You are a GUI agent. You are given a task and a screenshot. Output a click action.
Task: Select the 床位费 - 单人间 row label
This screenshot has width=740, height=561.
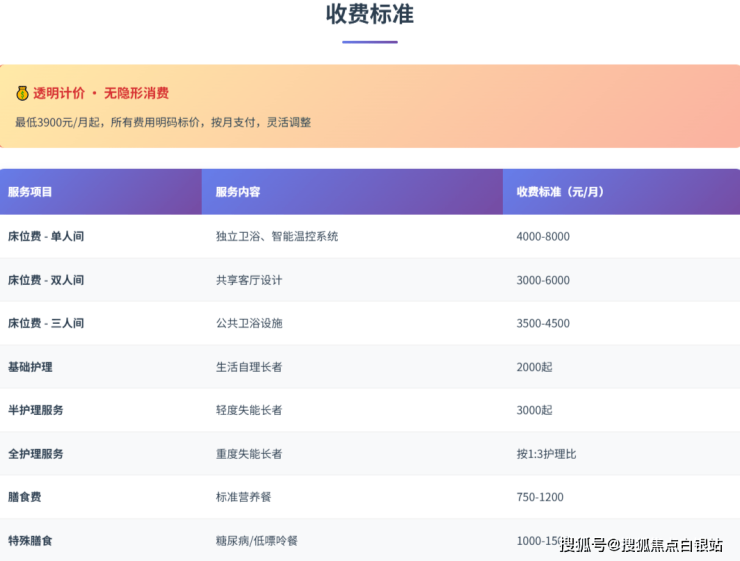[46, 237]
